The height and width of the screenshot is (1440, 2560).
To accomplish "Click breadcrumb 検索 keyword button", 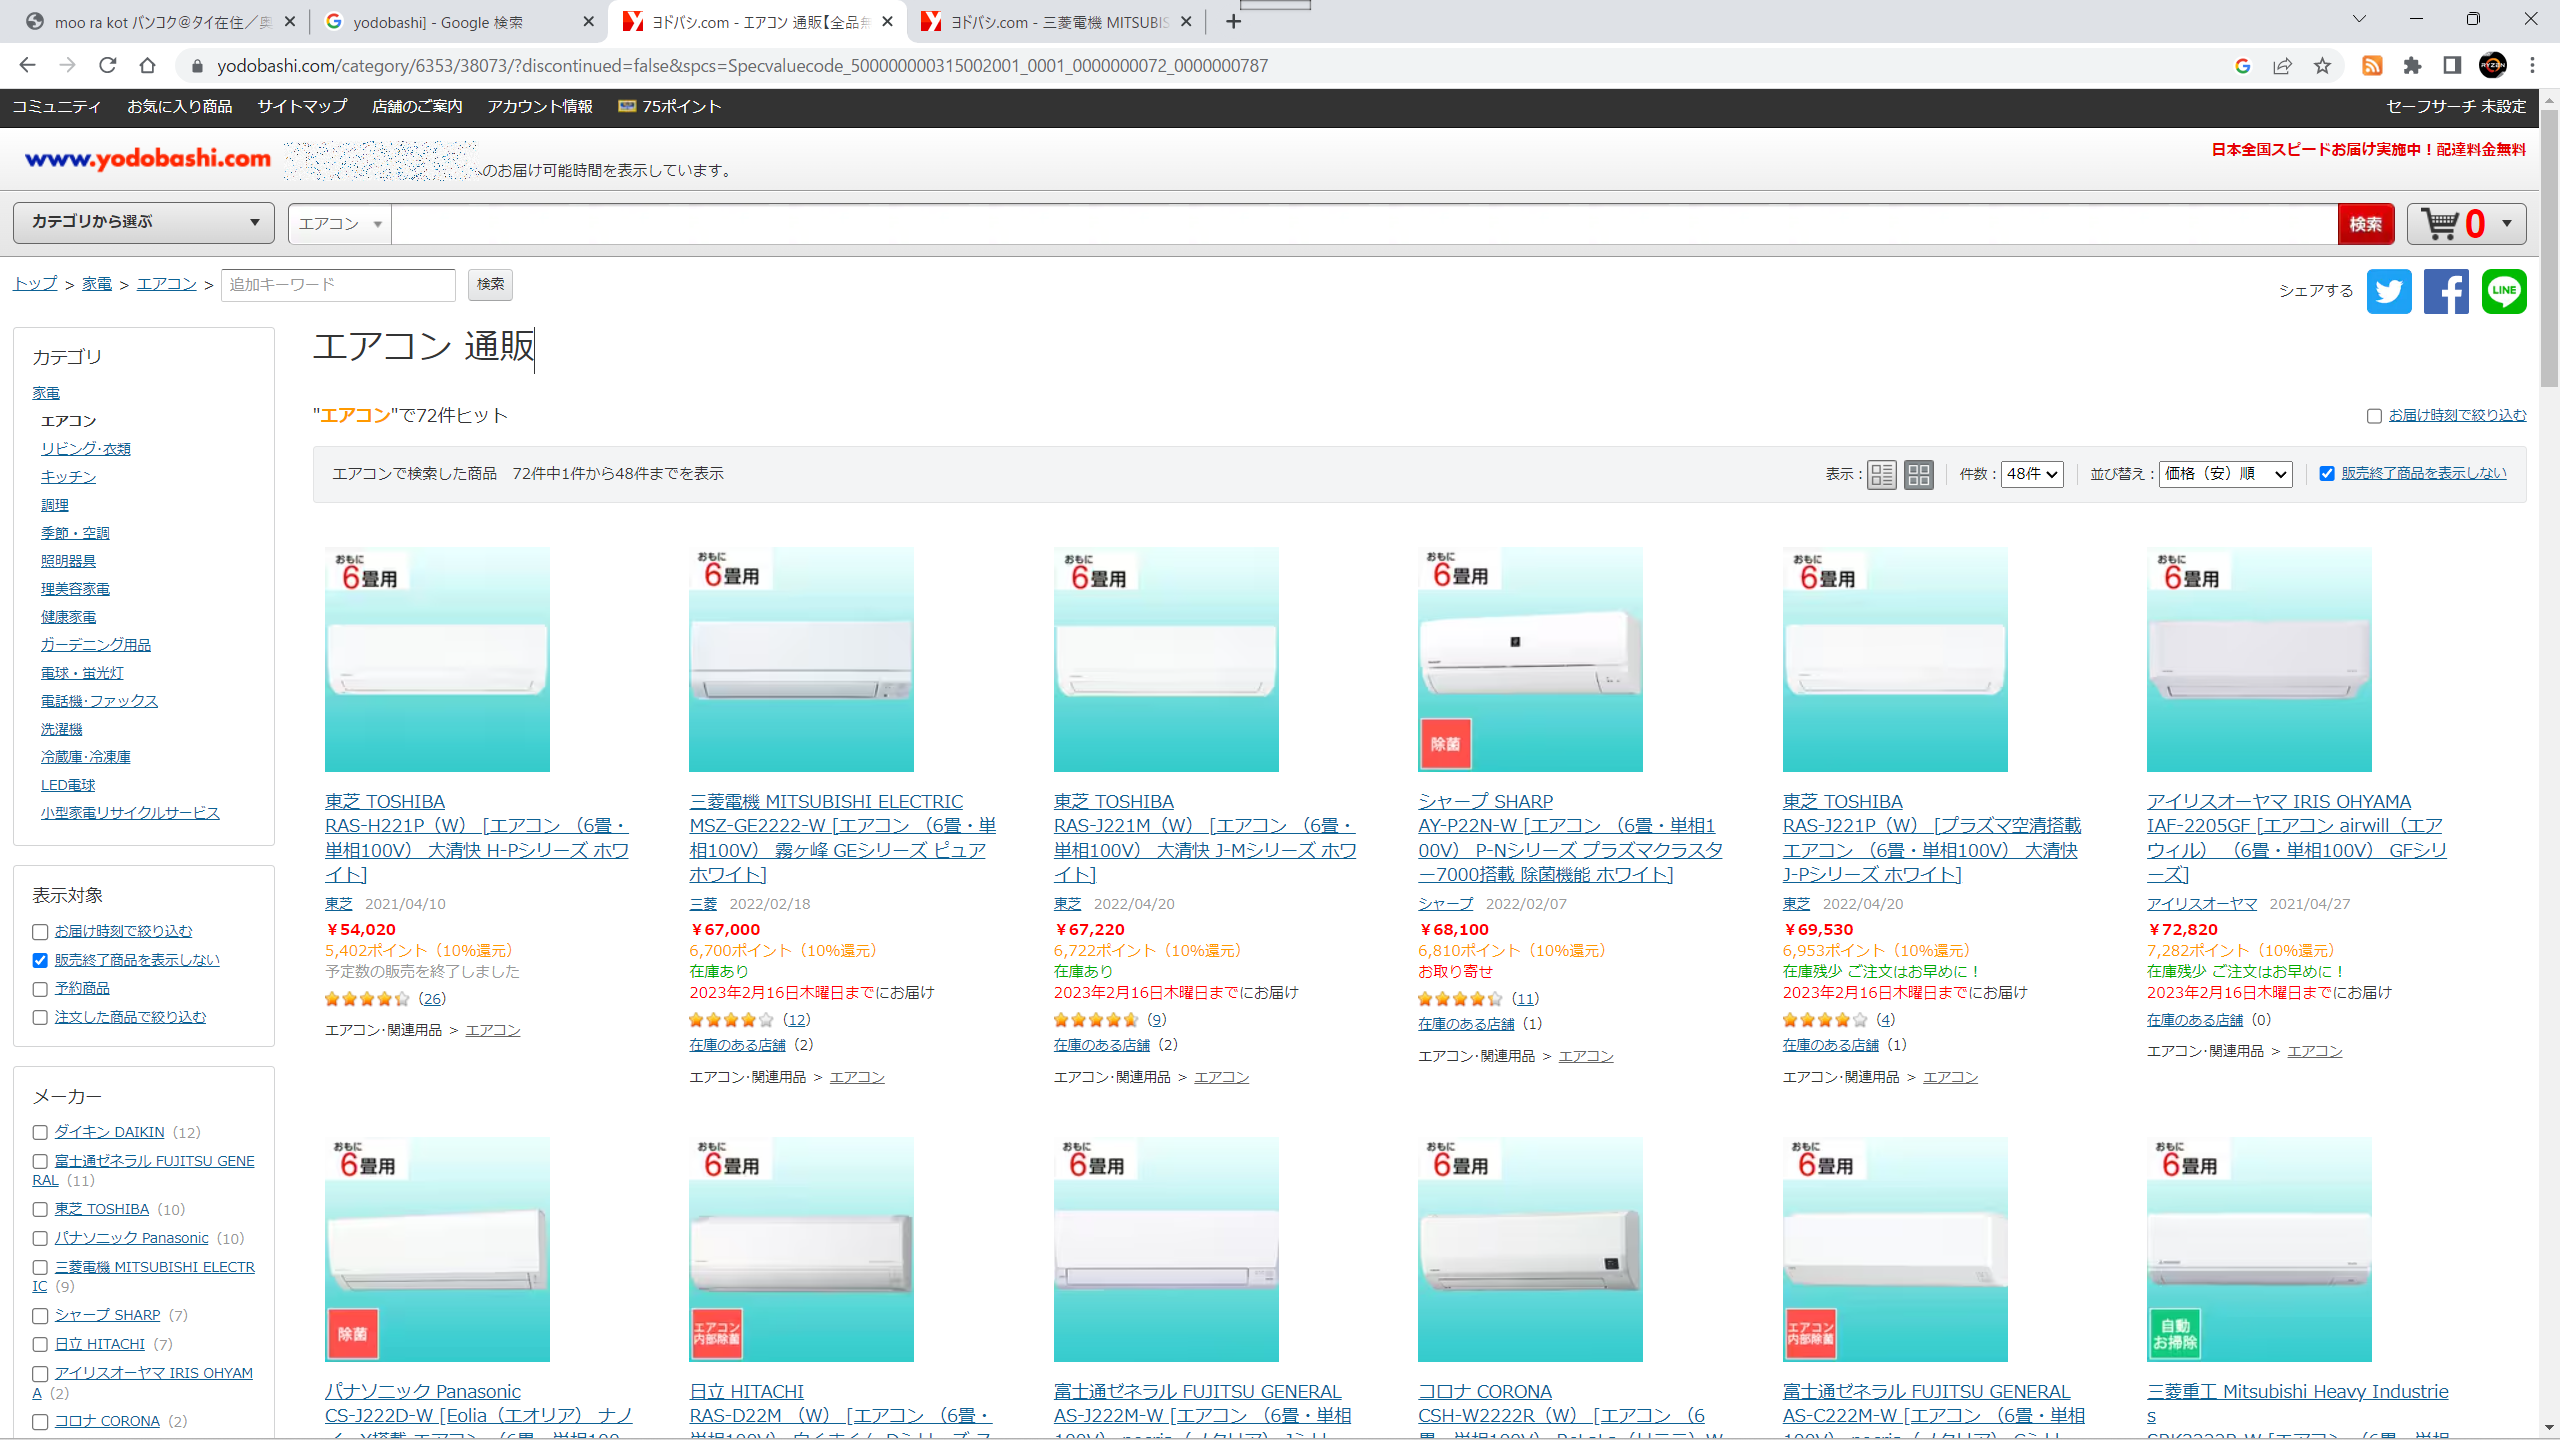I will point(490,285).
